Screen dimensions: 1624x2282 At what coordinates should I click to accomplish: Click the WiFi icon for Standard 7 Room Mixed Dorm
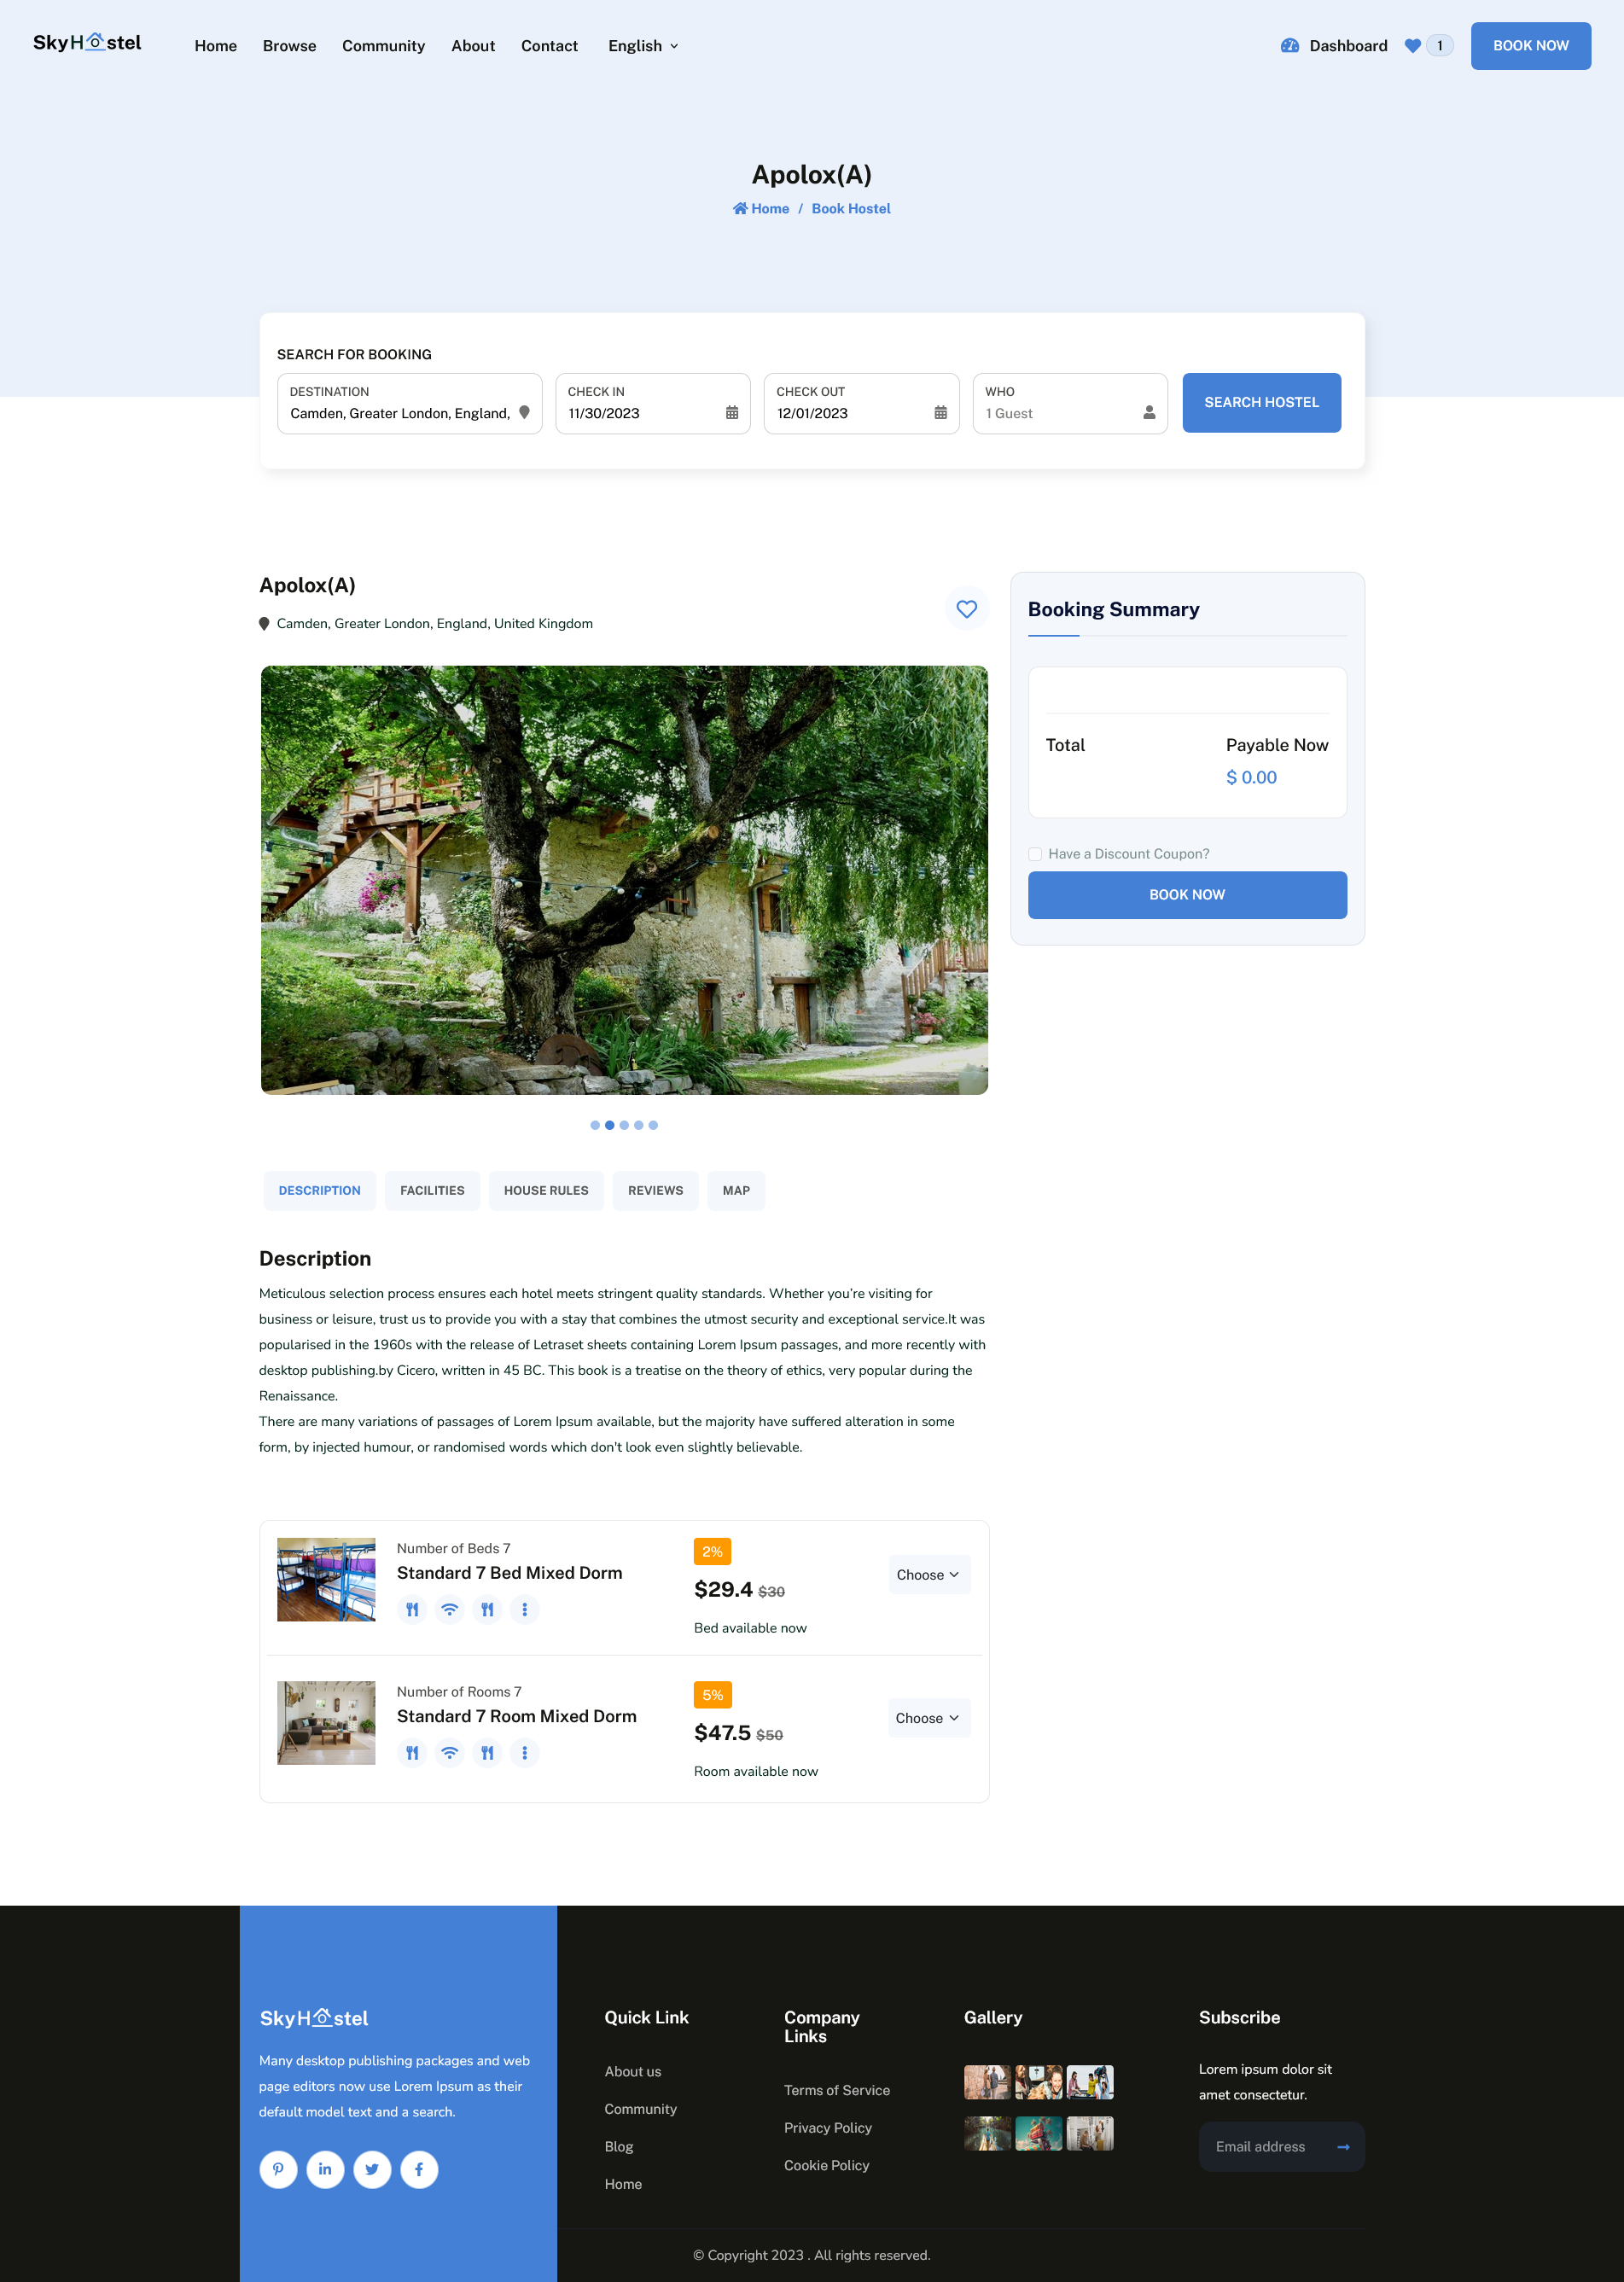tap(449, 1753)
